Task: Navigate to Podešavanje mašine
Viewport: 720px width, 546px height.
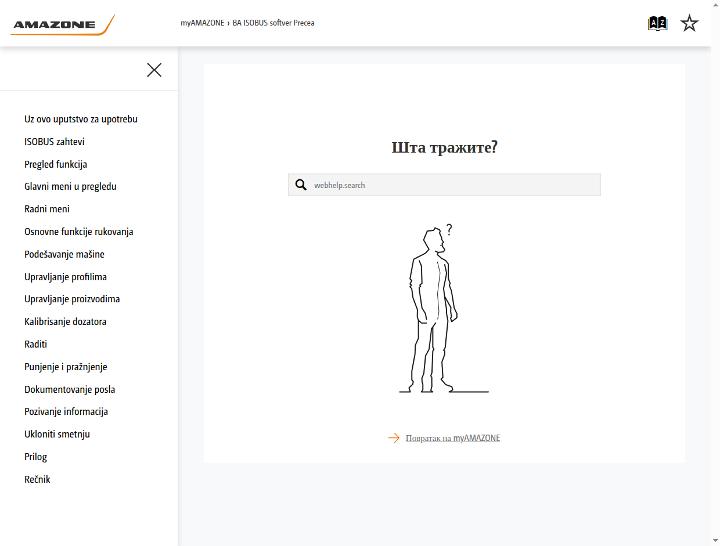Action: point(64,254)
